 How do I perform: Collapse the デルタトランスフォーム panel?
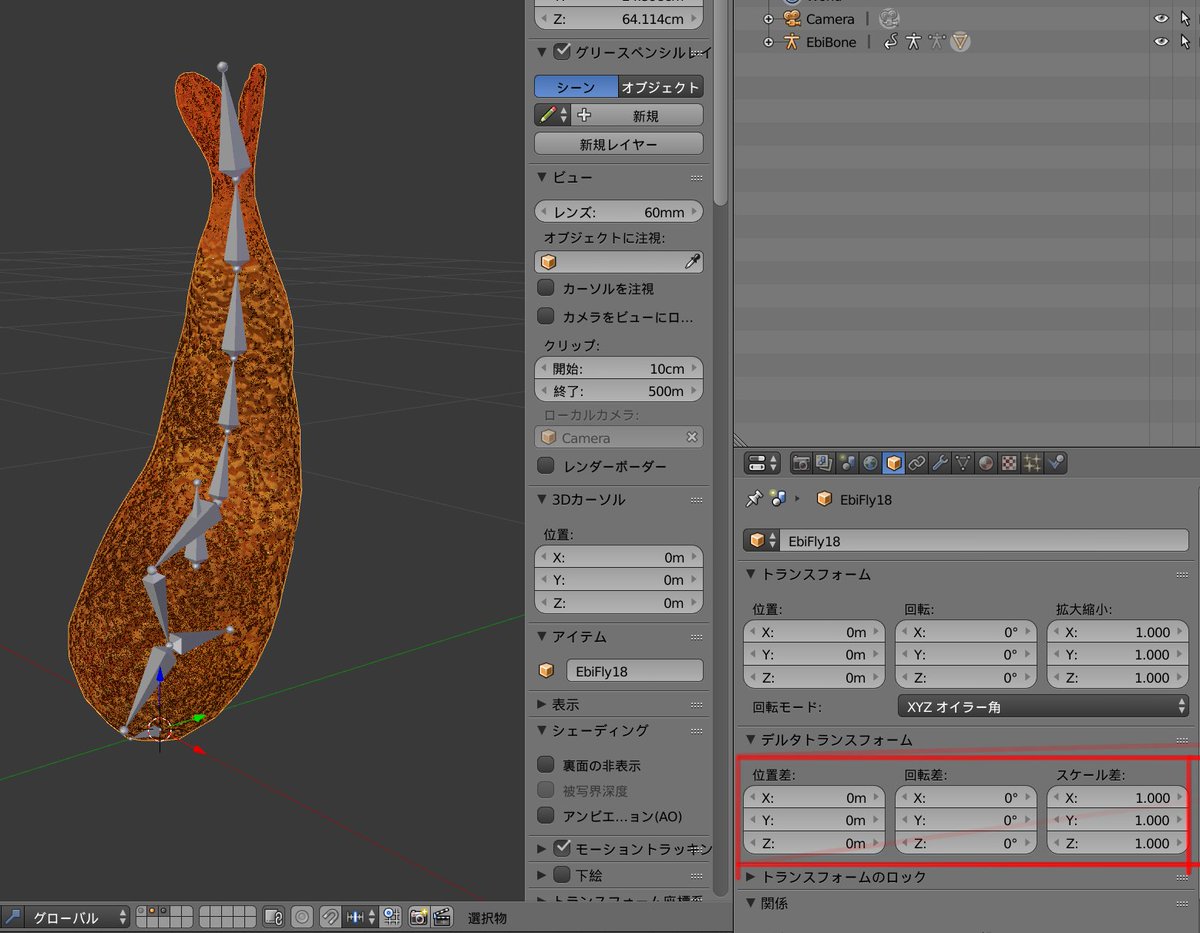pyautogui.click(x=751, y=740)
